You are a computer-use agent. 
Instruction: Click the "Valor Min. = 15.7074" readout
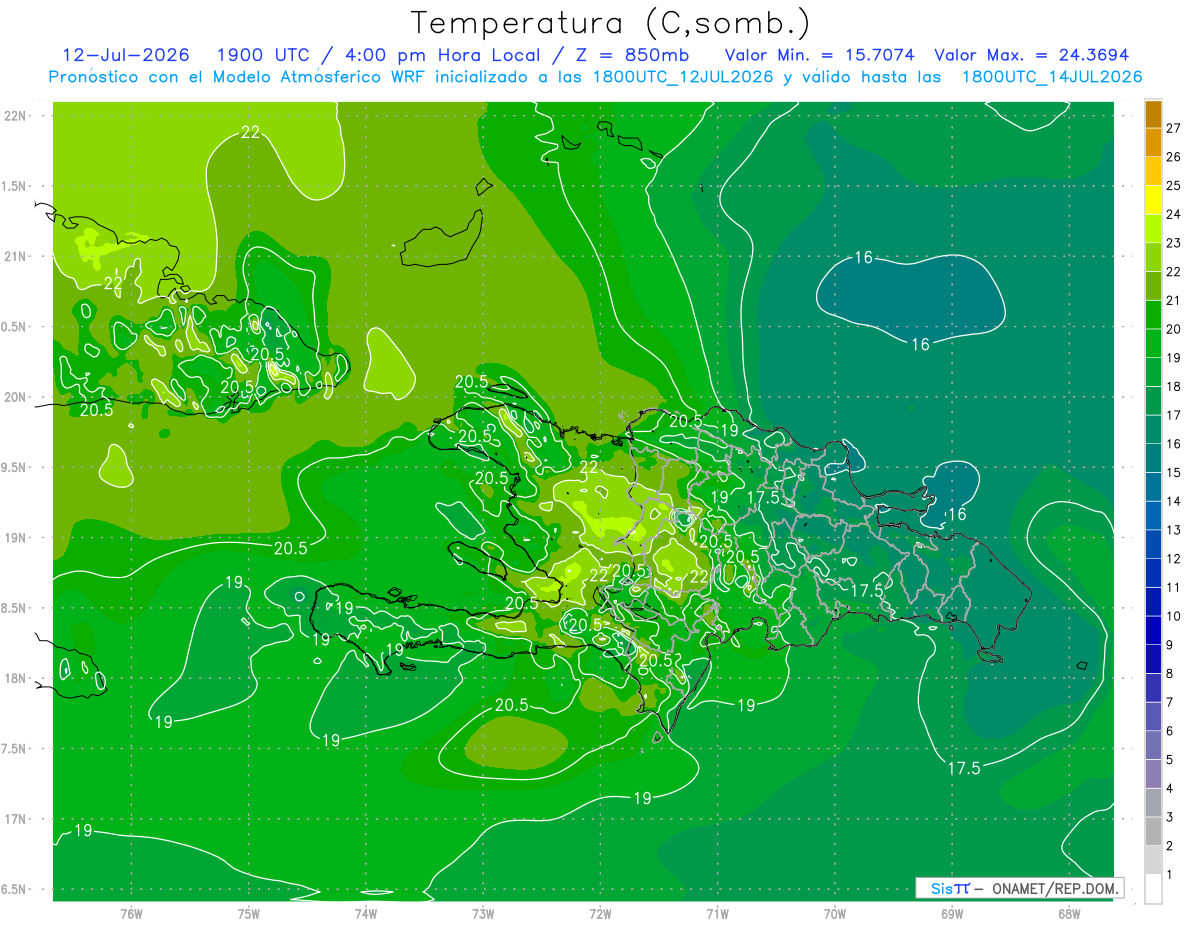(820, 55)
